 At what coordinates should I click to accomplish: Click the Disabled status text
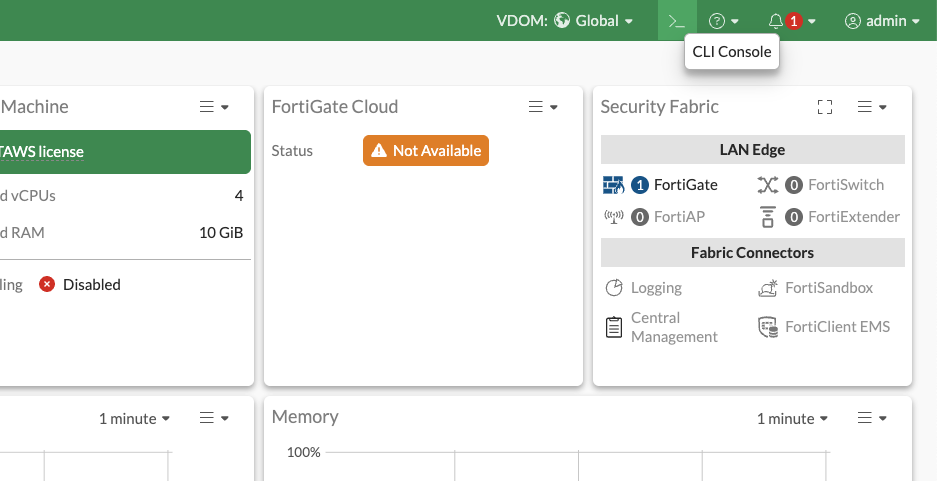click(x=92, y=285)
